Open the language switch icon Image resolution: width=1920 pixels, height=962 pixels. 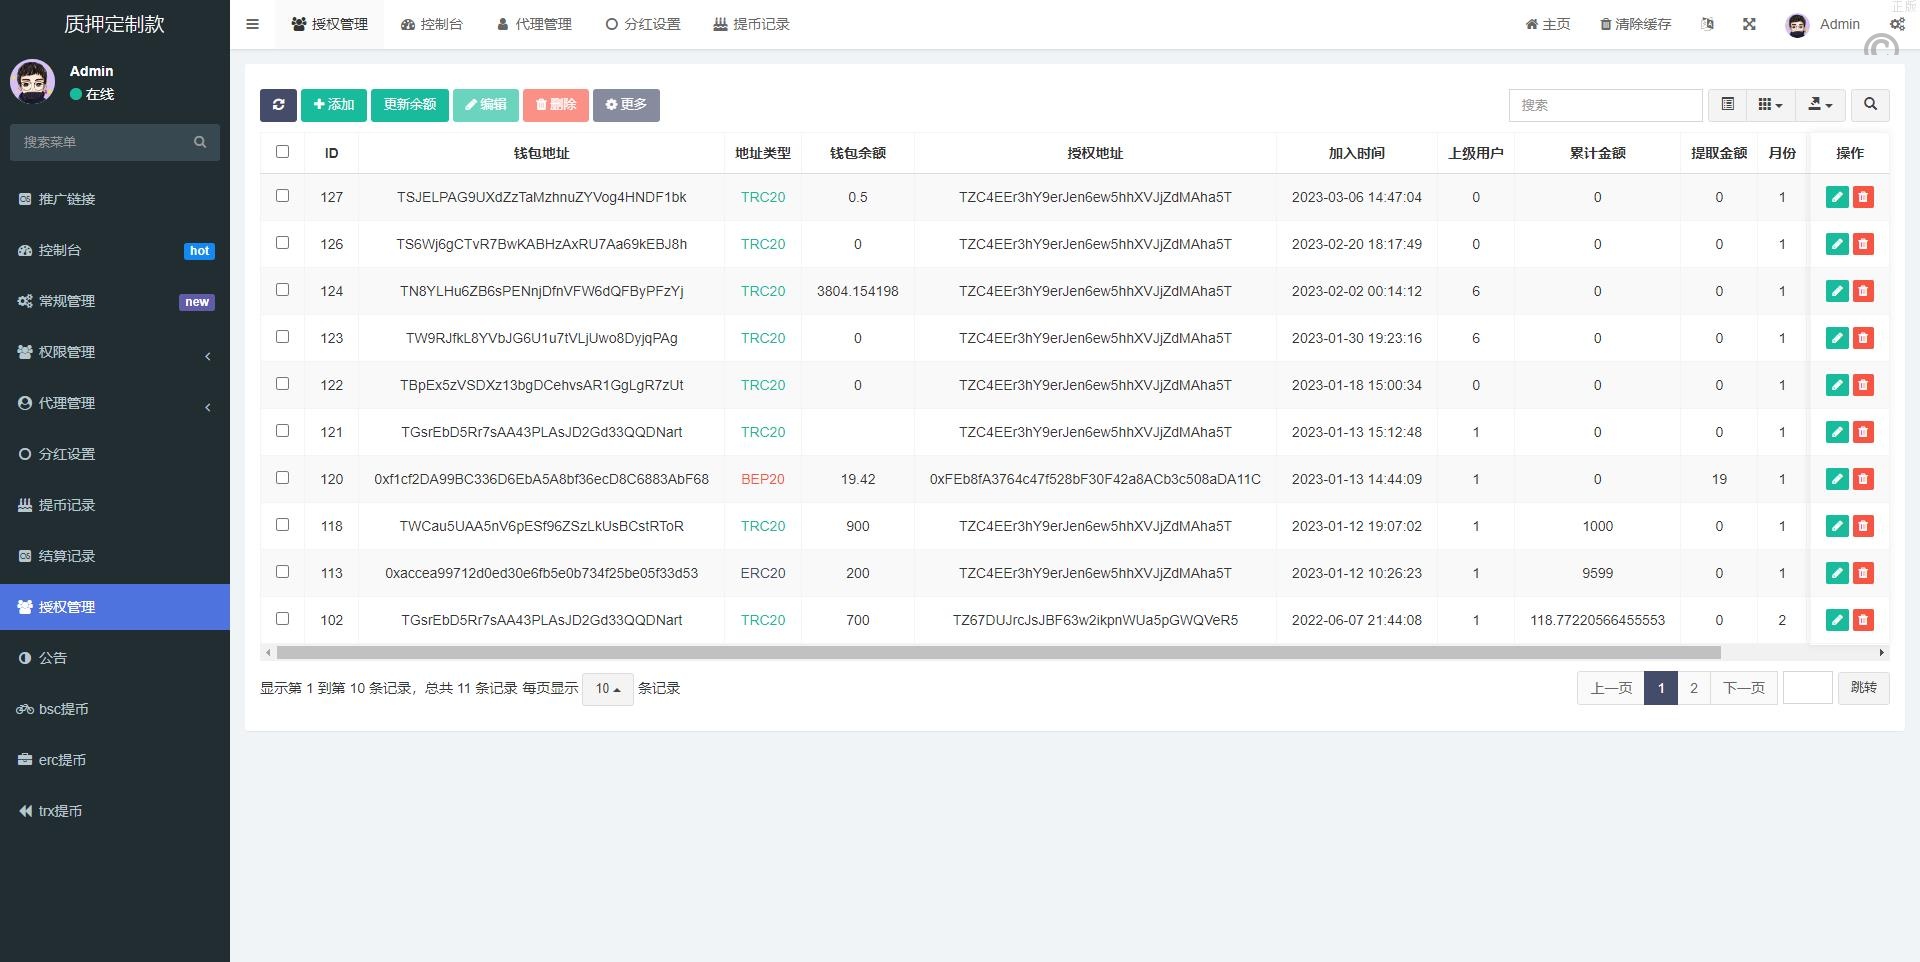click(x=1707, y=24)
